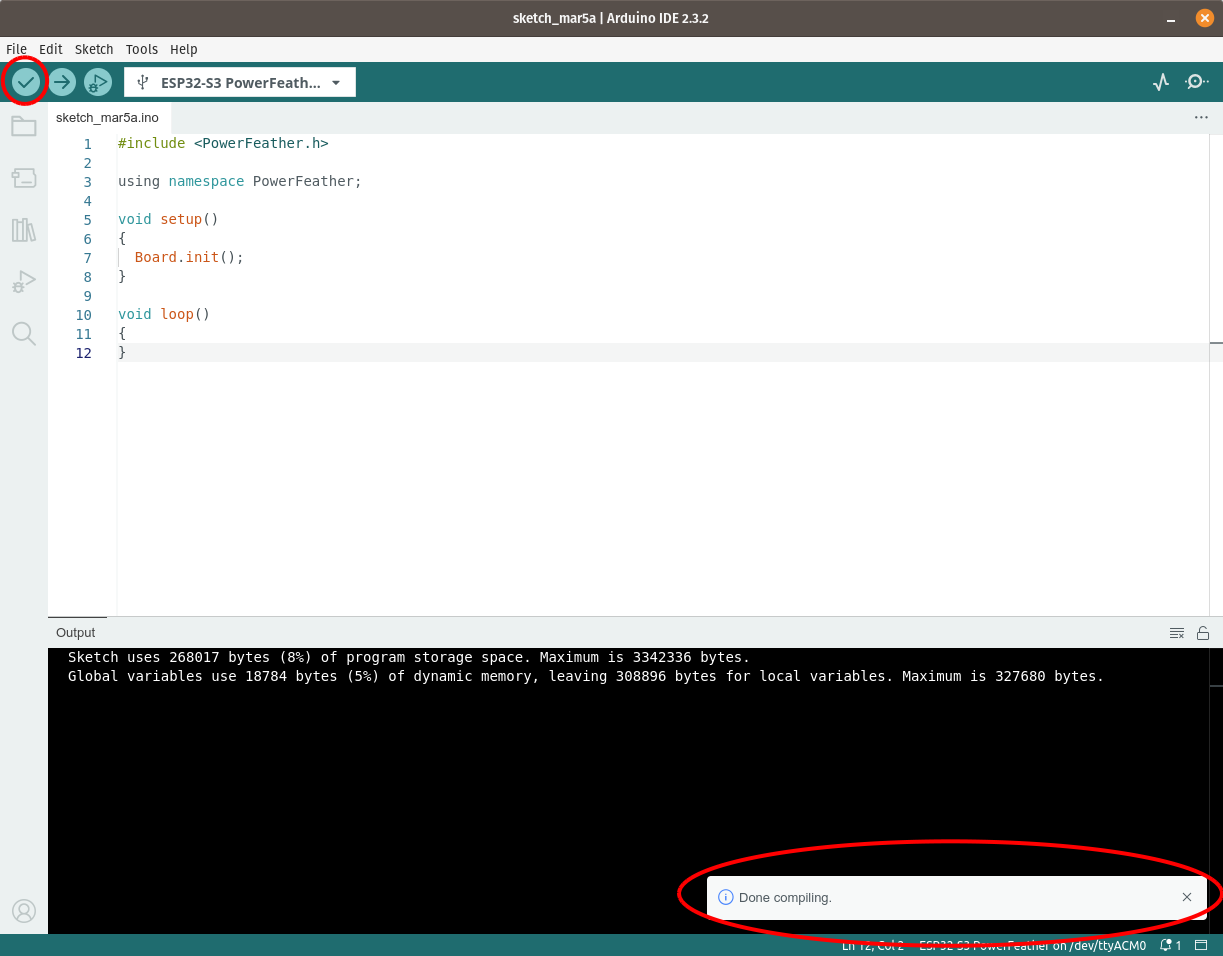Start debugging from the toolbar

[x=98, y=82]
